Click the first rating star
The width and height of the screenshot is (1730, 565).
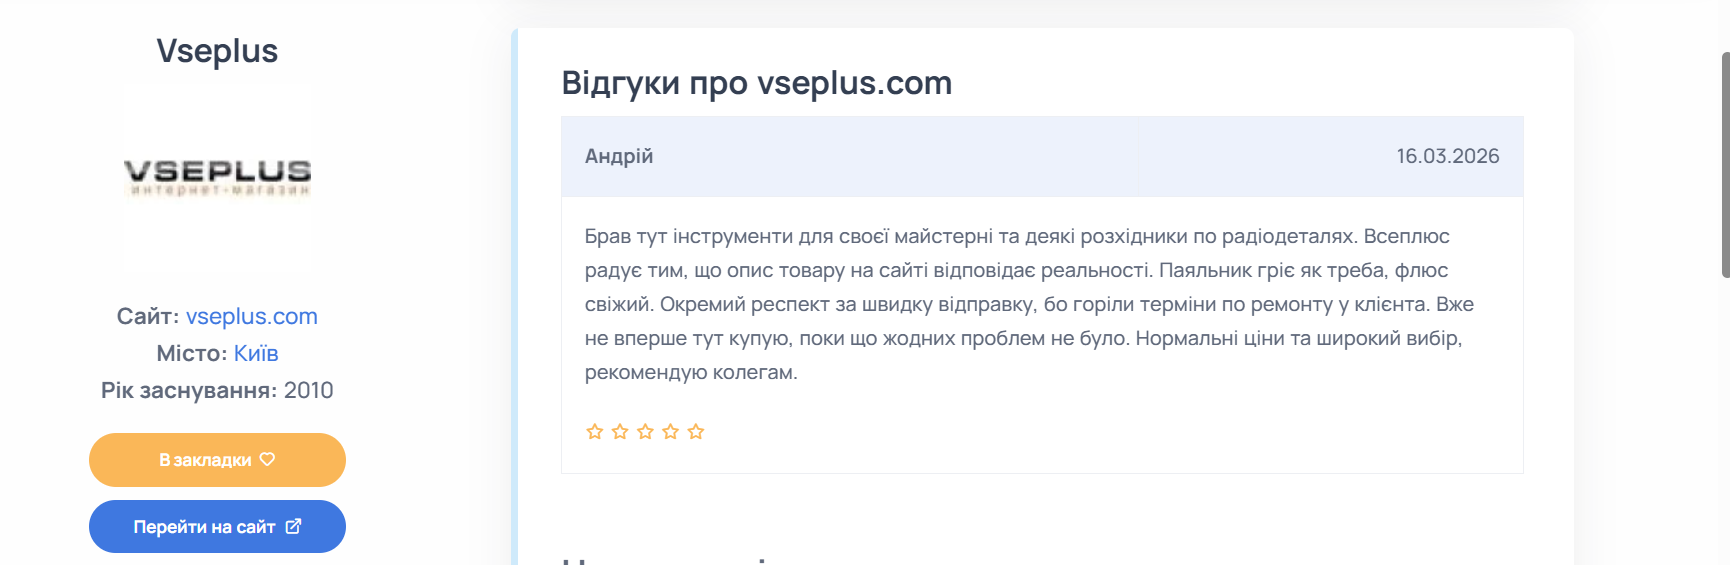click(594, 432)
